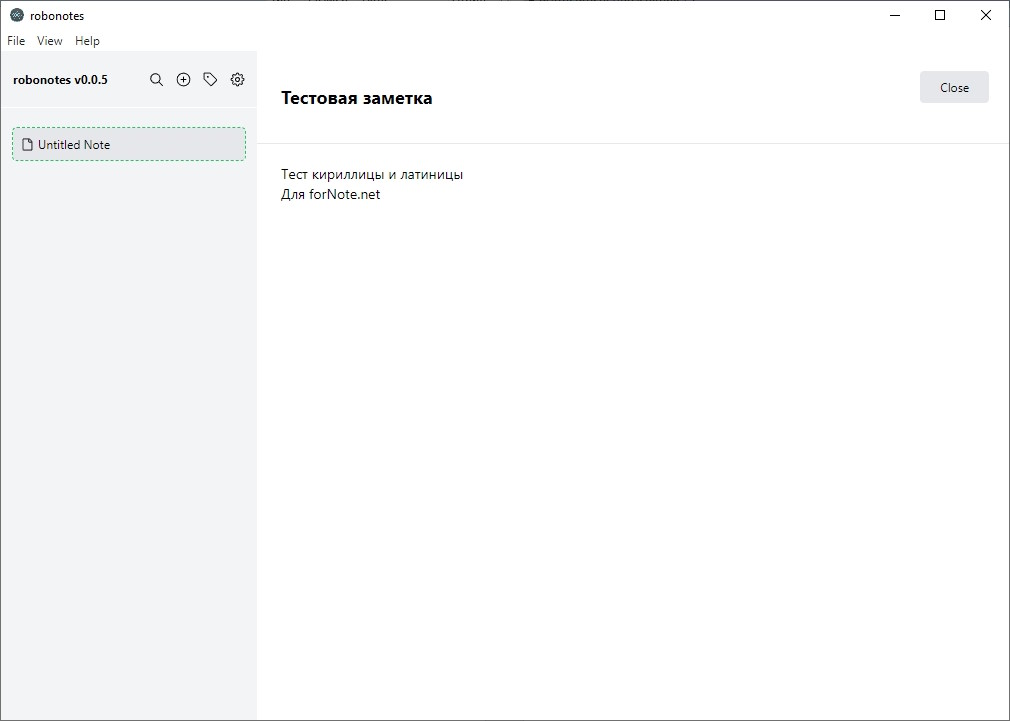Open the tags panel via tag icon
Viewport: 1010px width, 721px height.
210,80
